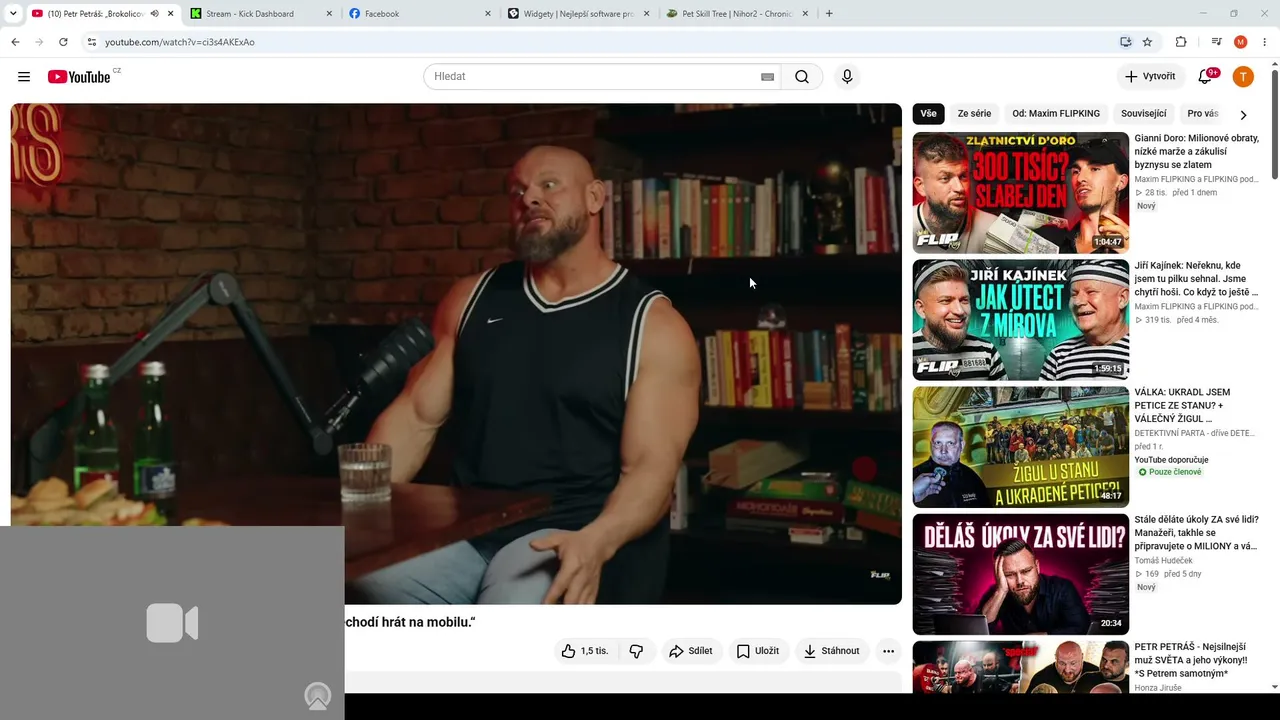Open Gianni Doro video title link
This screenshot has height=720, width=1280.
[1196, 152]
